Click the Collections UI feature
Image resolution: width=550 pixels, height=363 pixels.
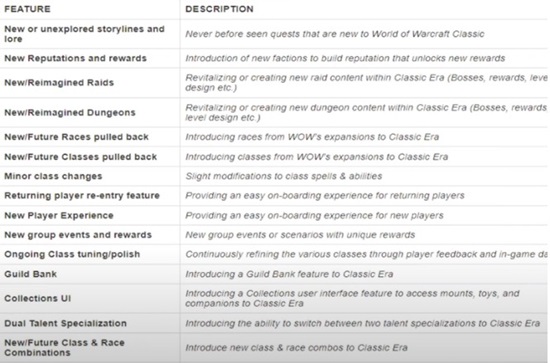(x=38, y=298)
